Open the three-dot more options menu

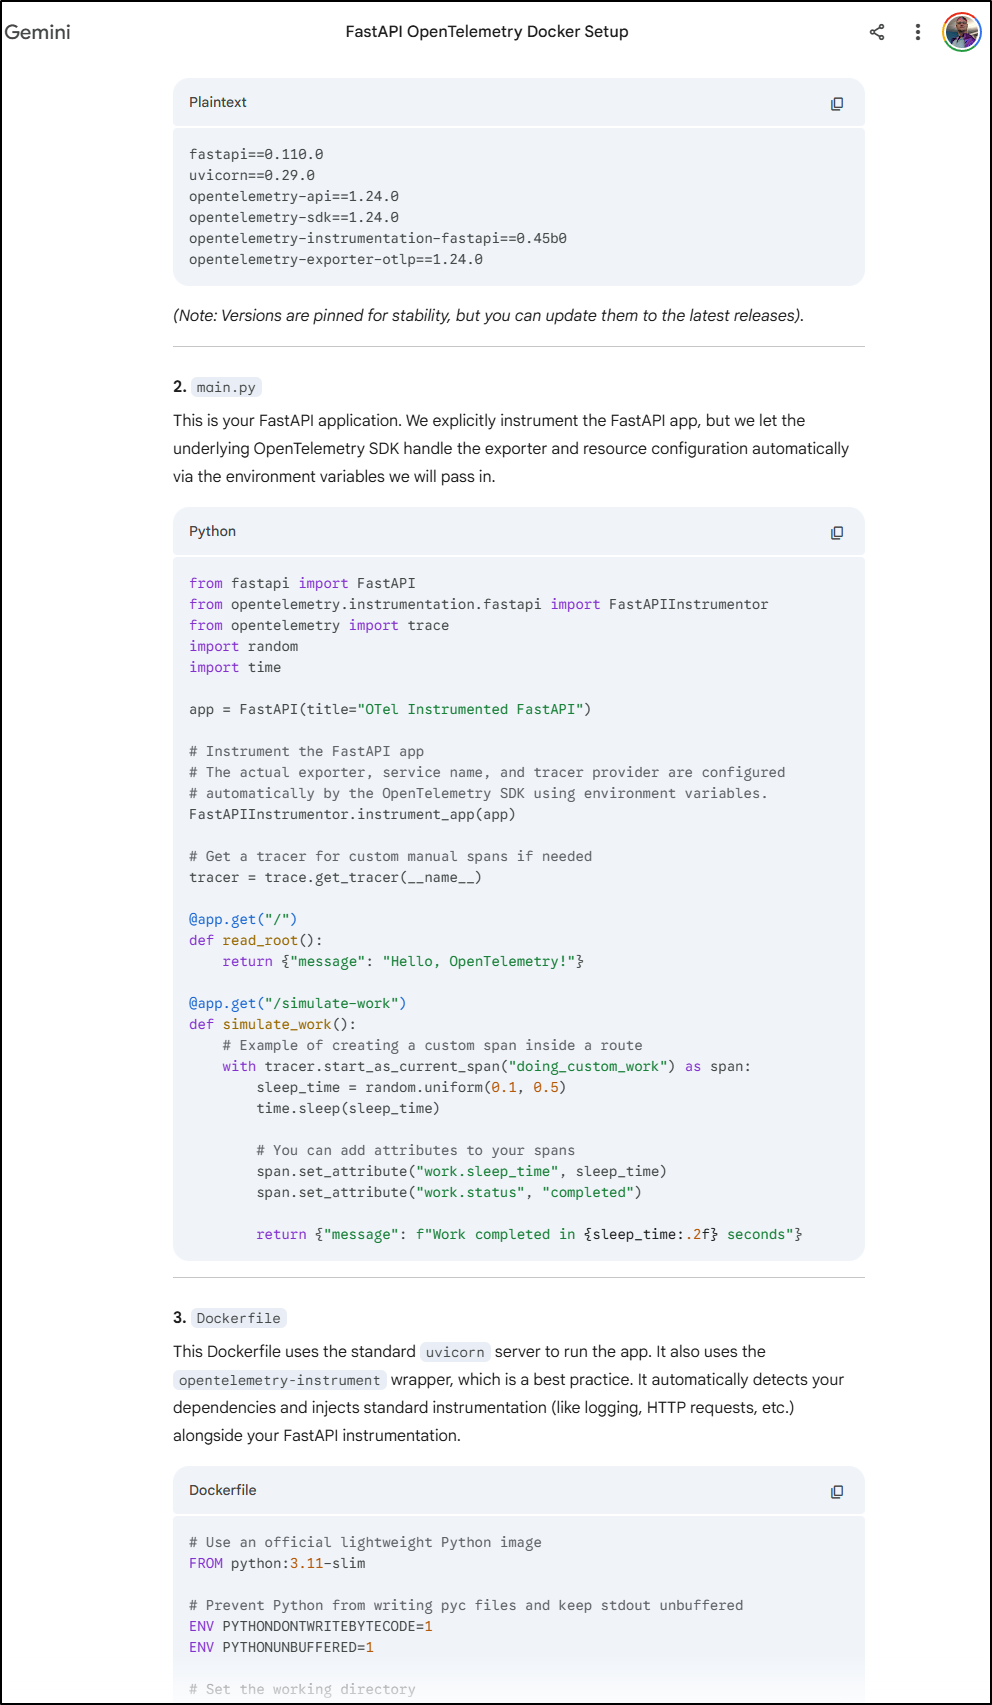(x=917, y=32)
